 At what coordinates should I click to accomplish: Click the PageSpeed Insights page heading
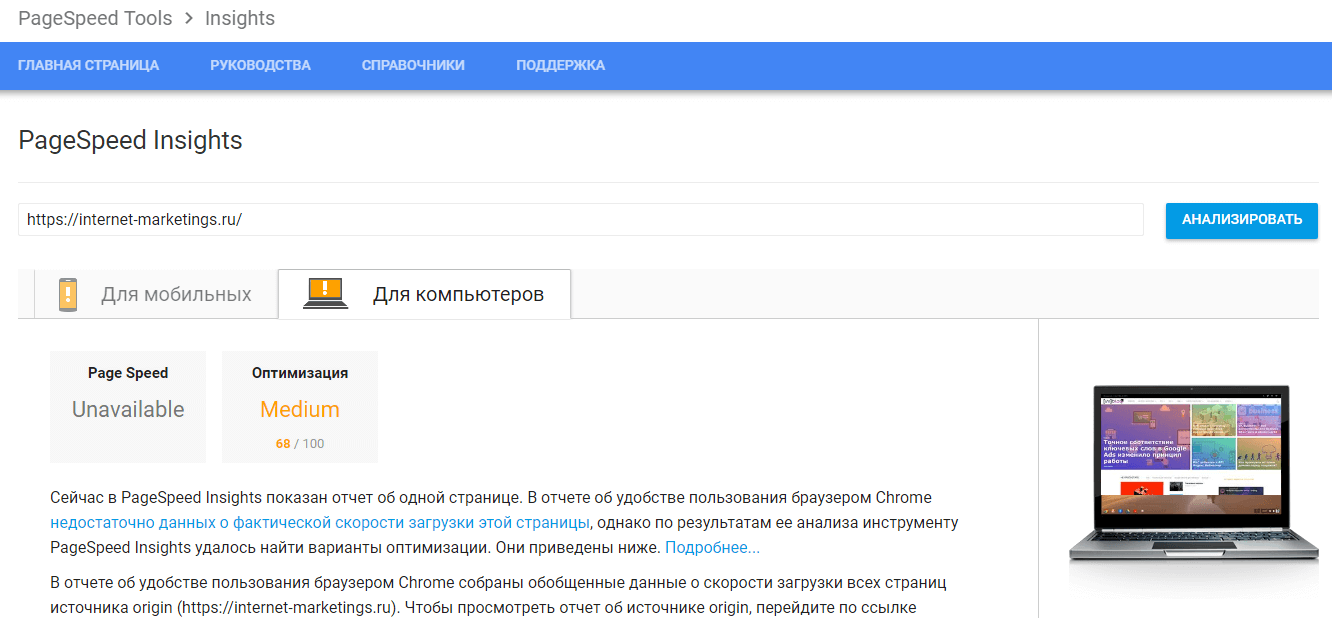(x=130, y=140)
